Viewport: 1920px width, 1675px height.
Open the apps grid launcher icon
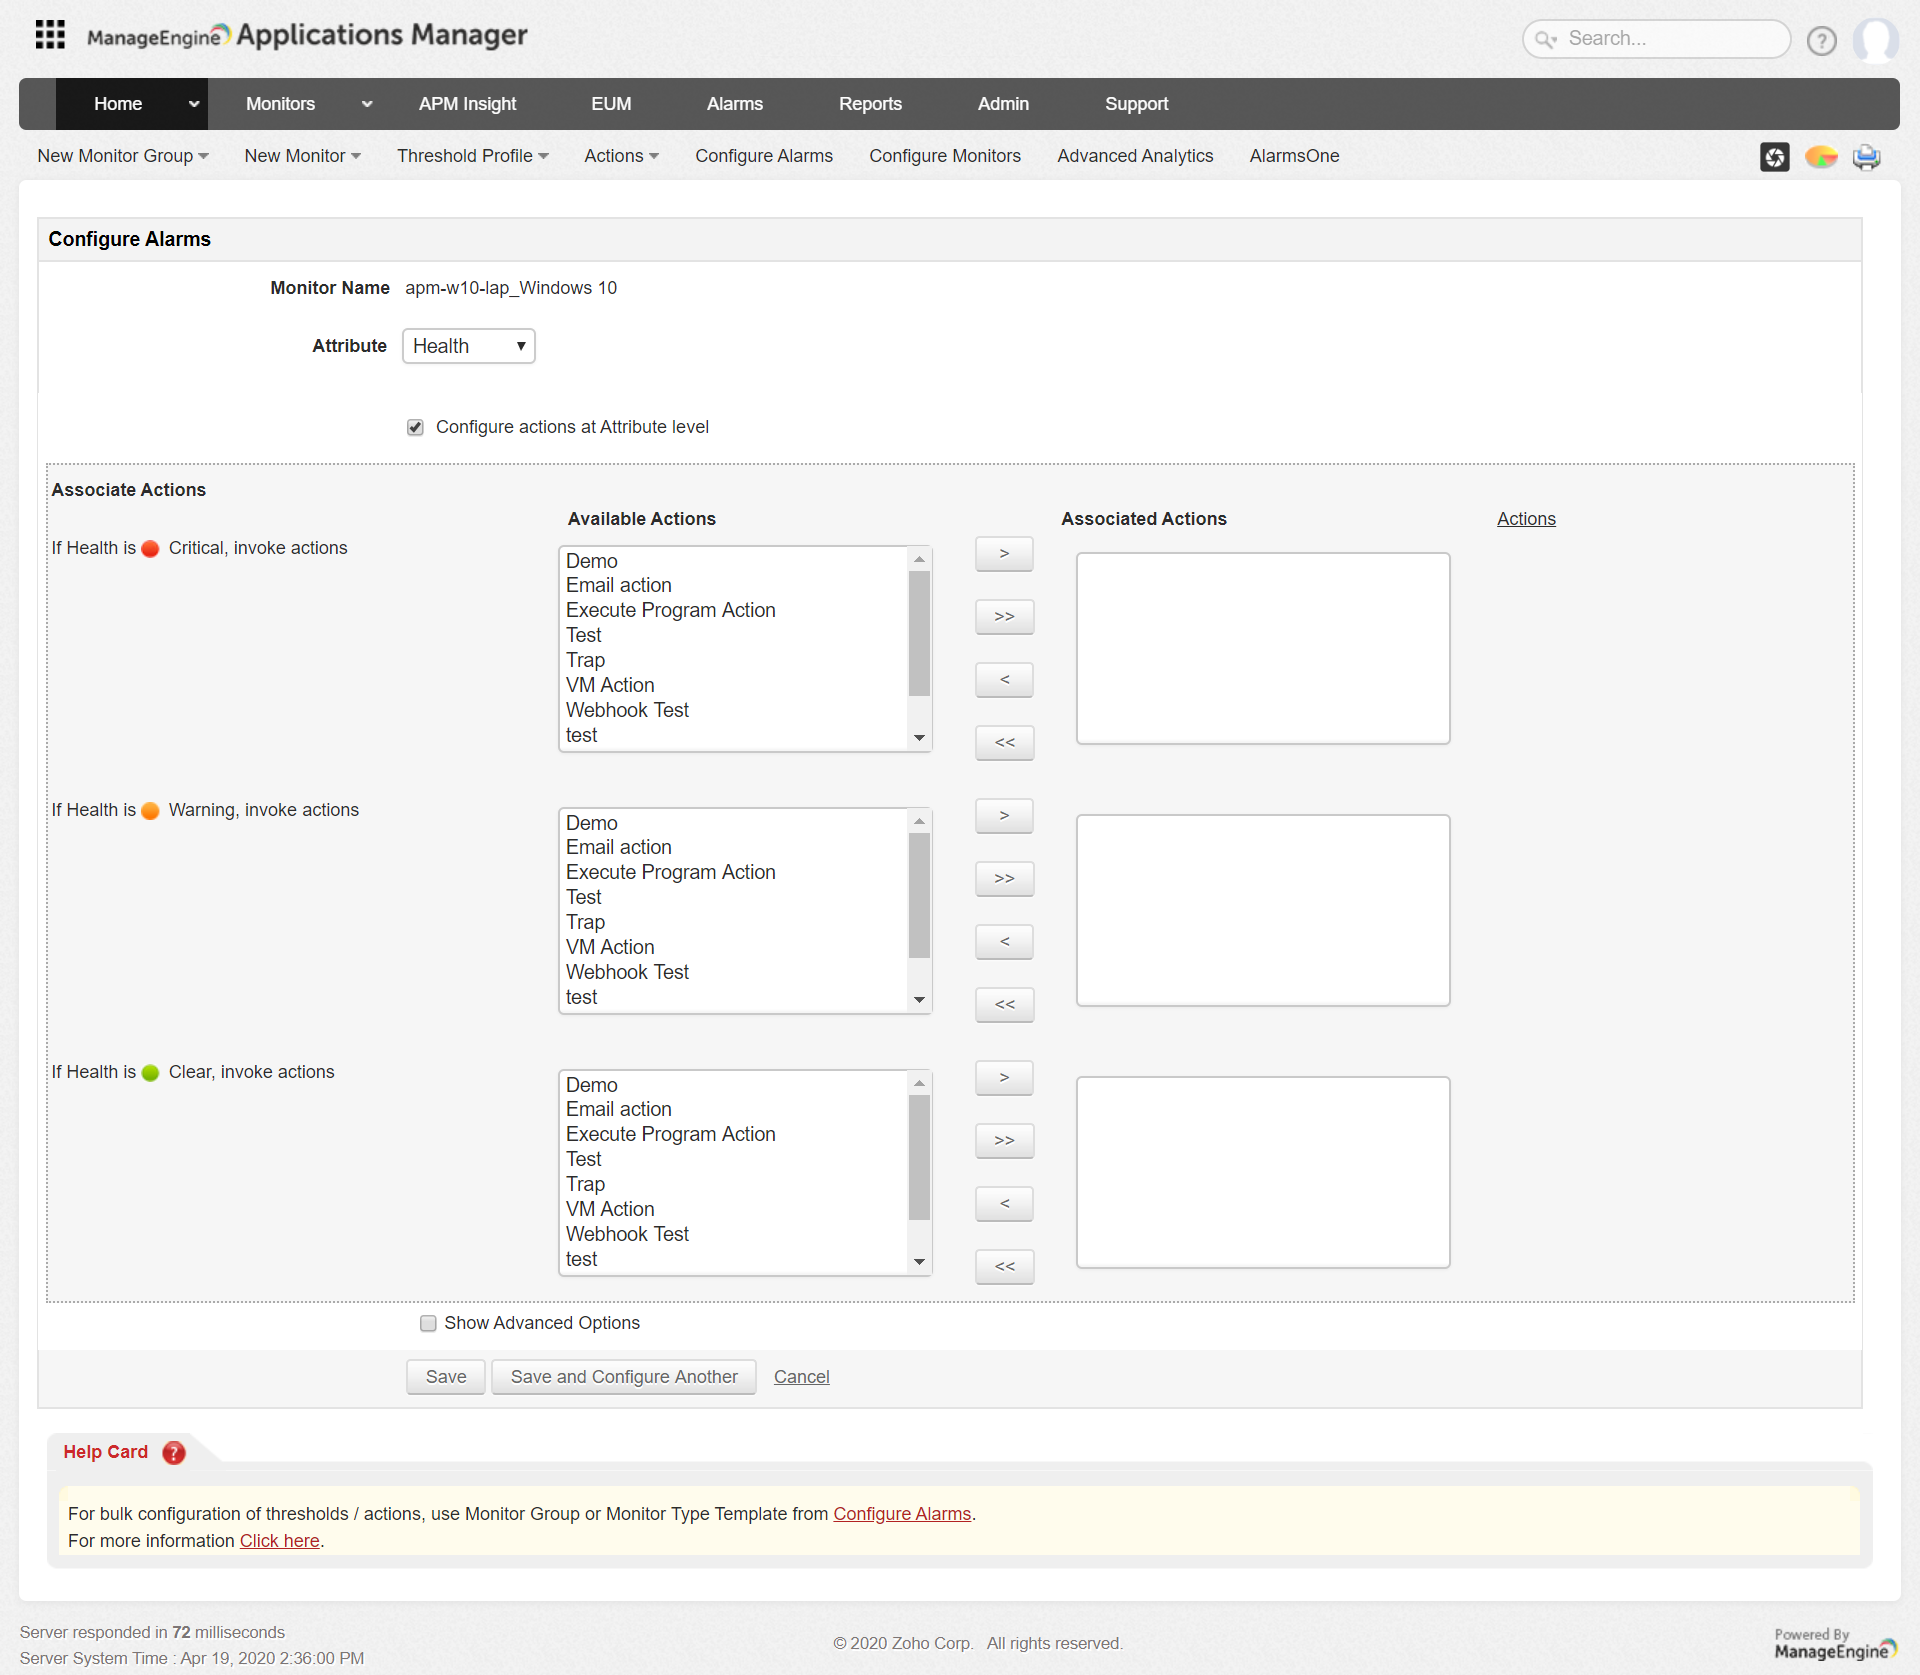50,35
